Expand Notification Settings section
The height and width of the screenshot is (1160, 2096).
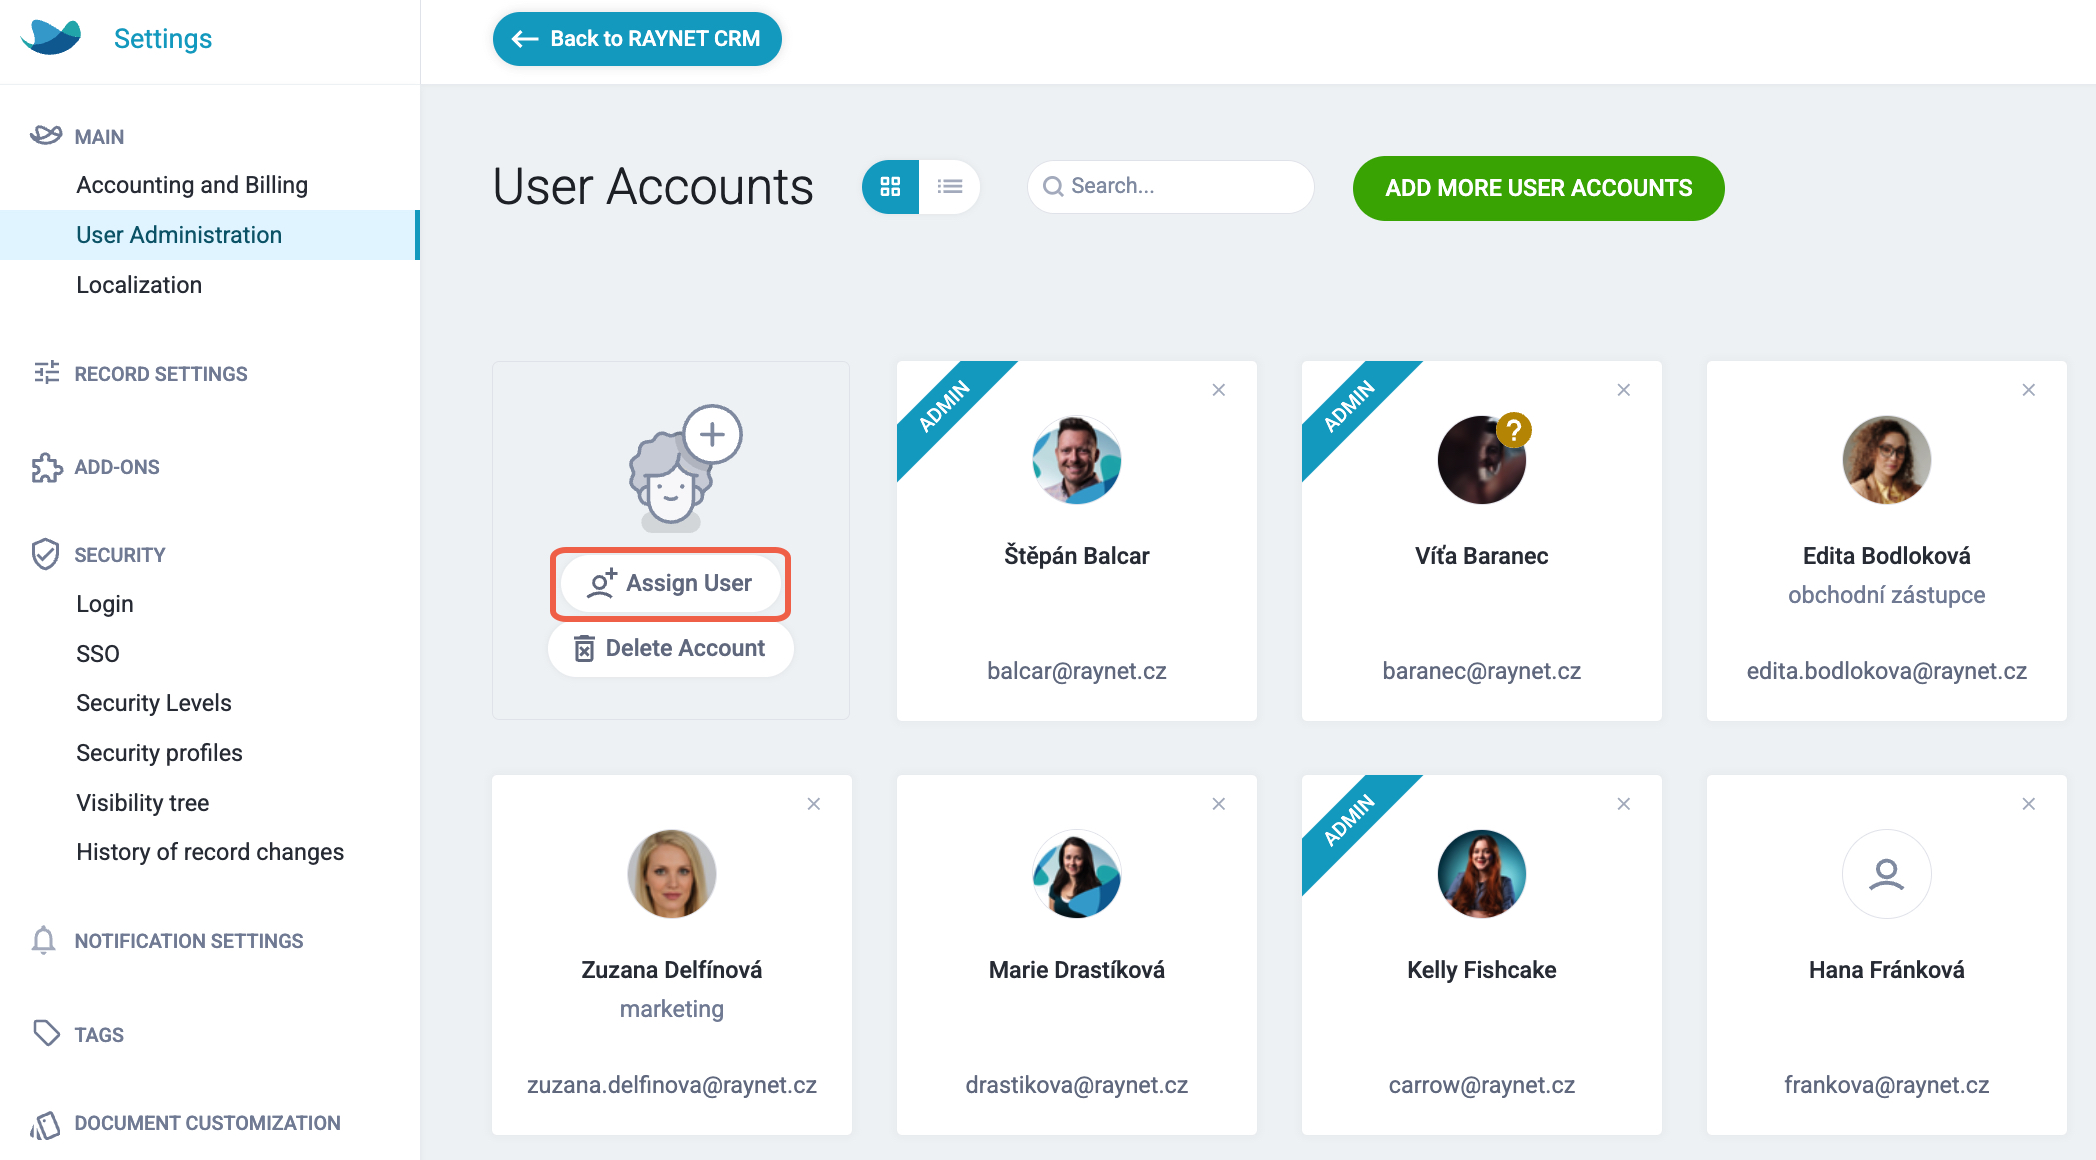click(x=188, y=941)
